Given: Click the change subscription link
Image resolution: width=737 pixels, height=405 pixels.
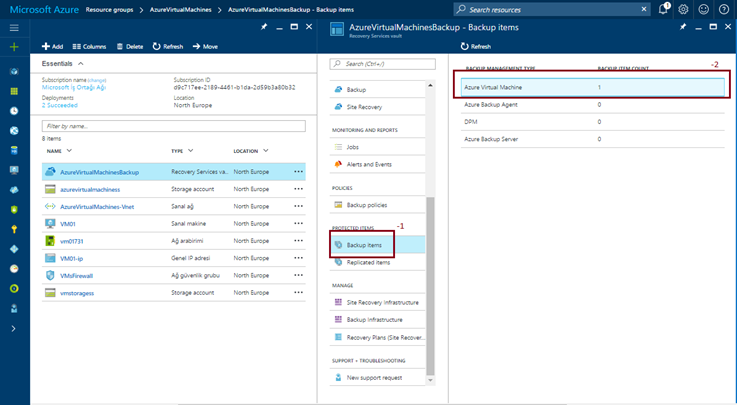Looking at the screenshot, I should coord(97,80).
